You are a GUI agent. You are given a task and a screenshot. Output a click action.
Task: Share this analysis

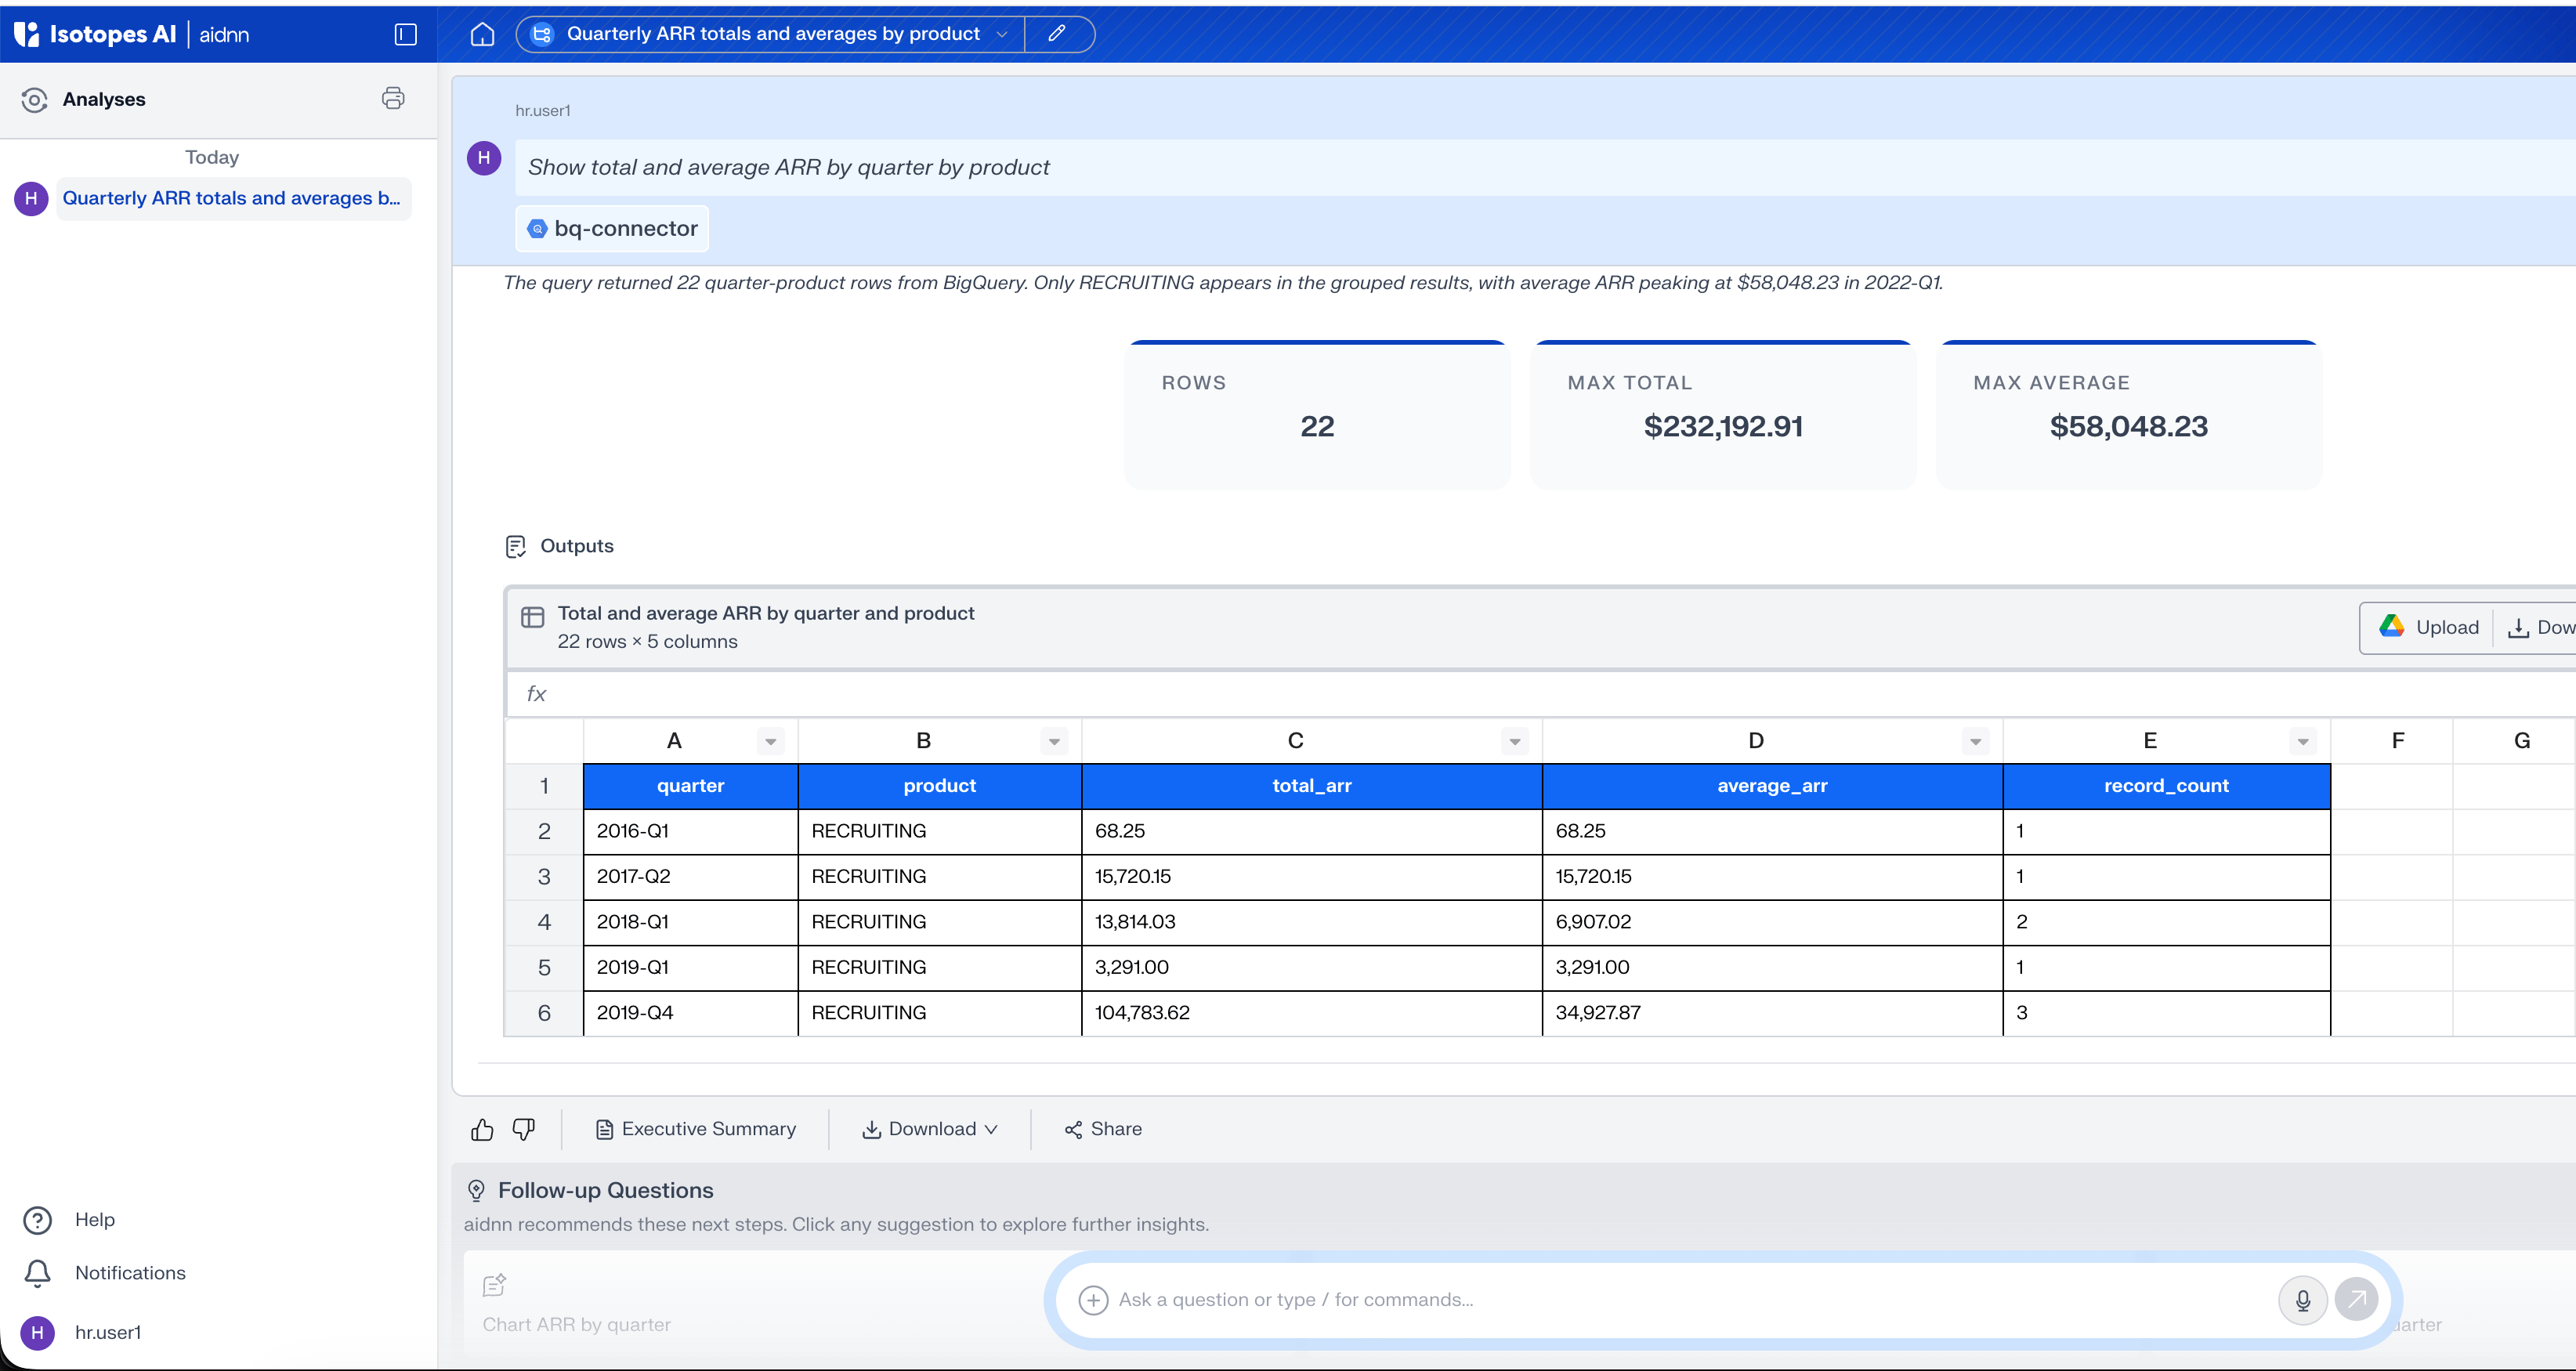(1103, 1129)
